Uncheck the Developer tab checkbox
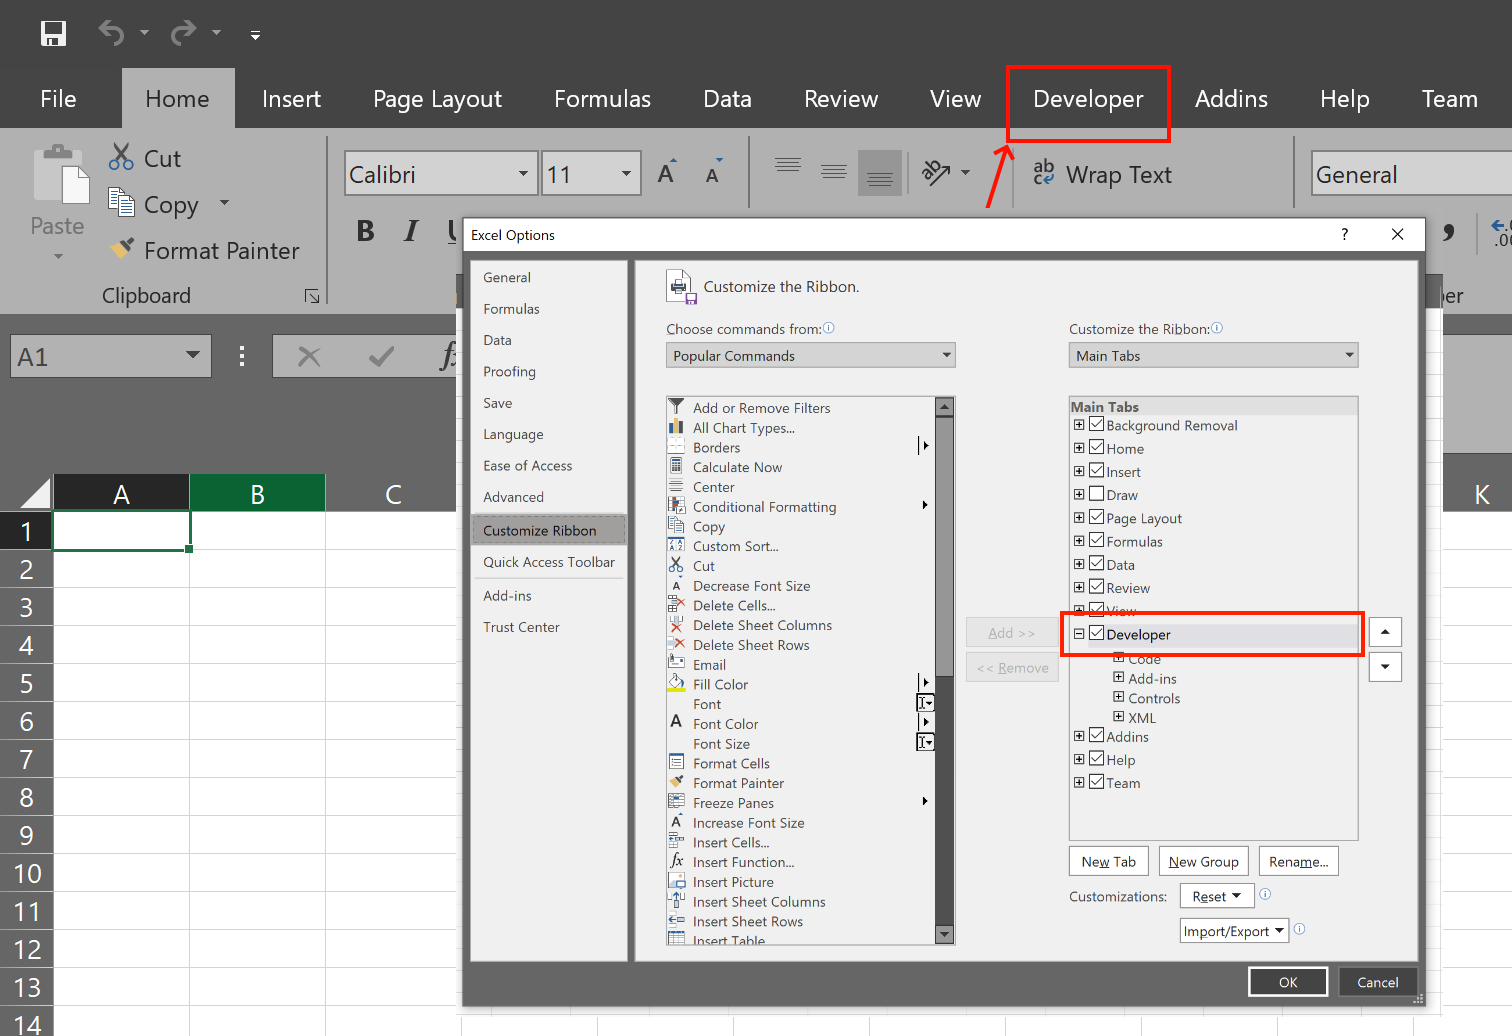The image size is (1512, 1036). click(x=1097, y=633)
